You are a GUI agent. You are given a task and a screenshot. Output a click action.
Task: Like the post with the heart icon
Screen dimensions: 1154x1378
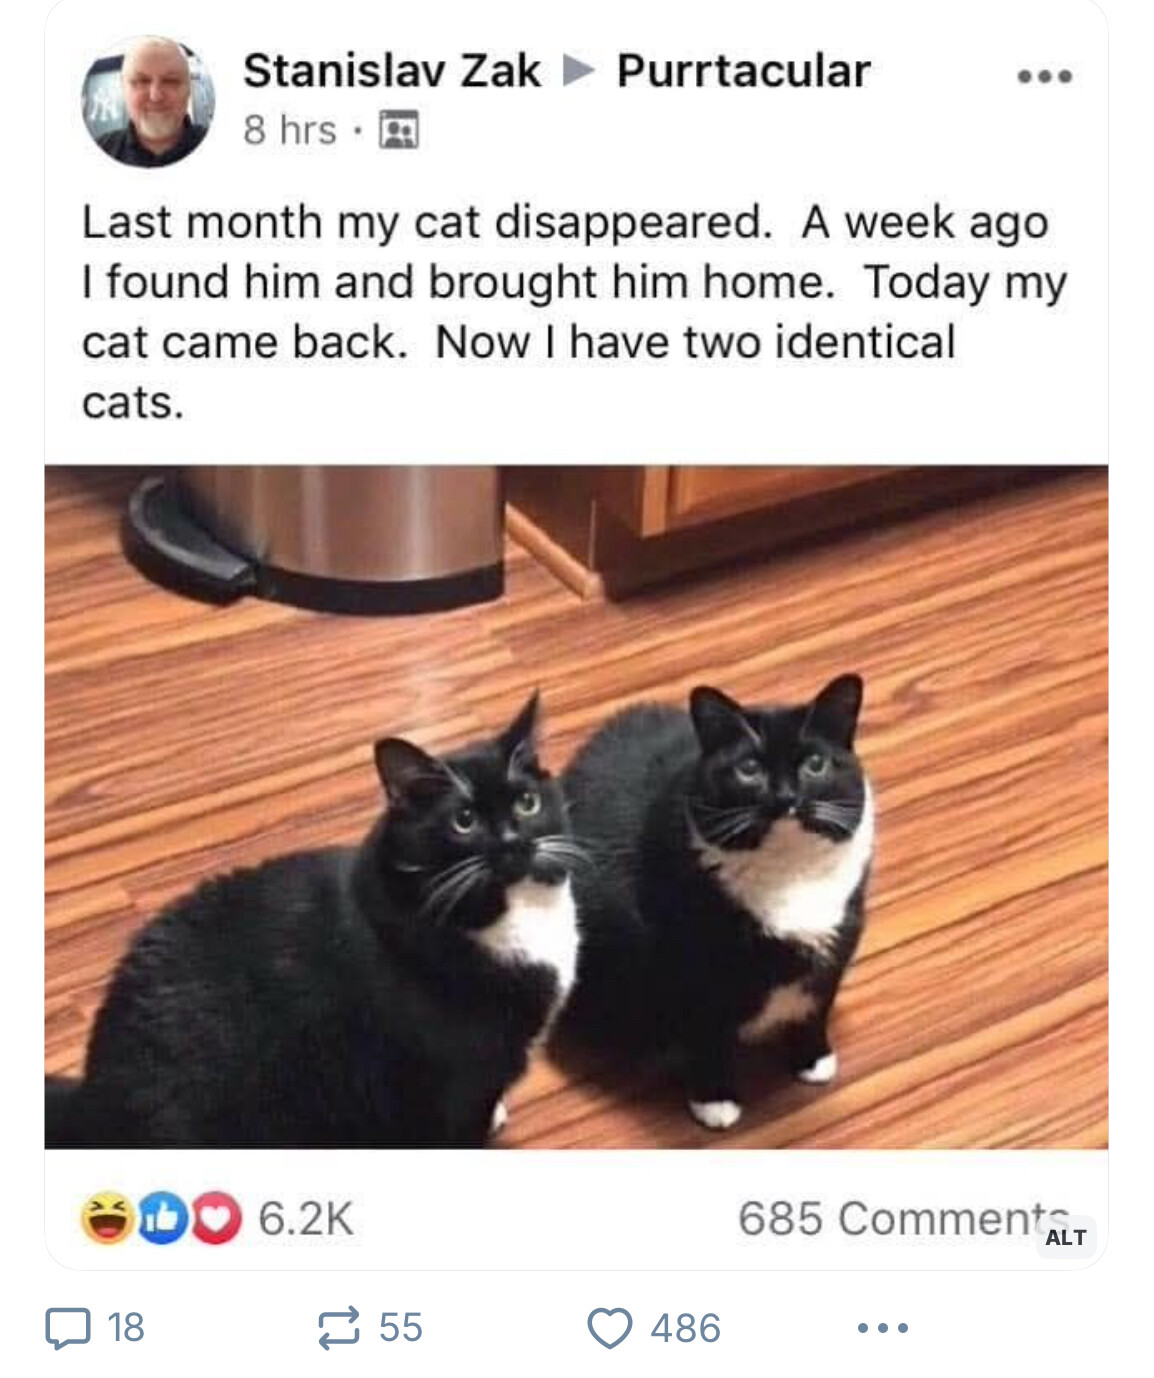tap(609, 1329)
